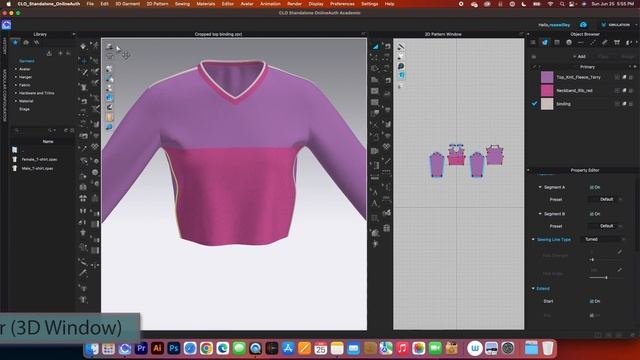640x360 pixels.
Task: Click the Select/Move tool in 3D toolbar
Action: [x=83, y=61]
